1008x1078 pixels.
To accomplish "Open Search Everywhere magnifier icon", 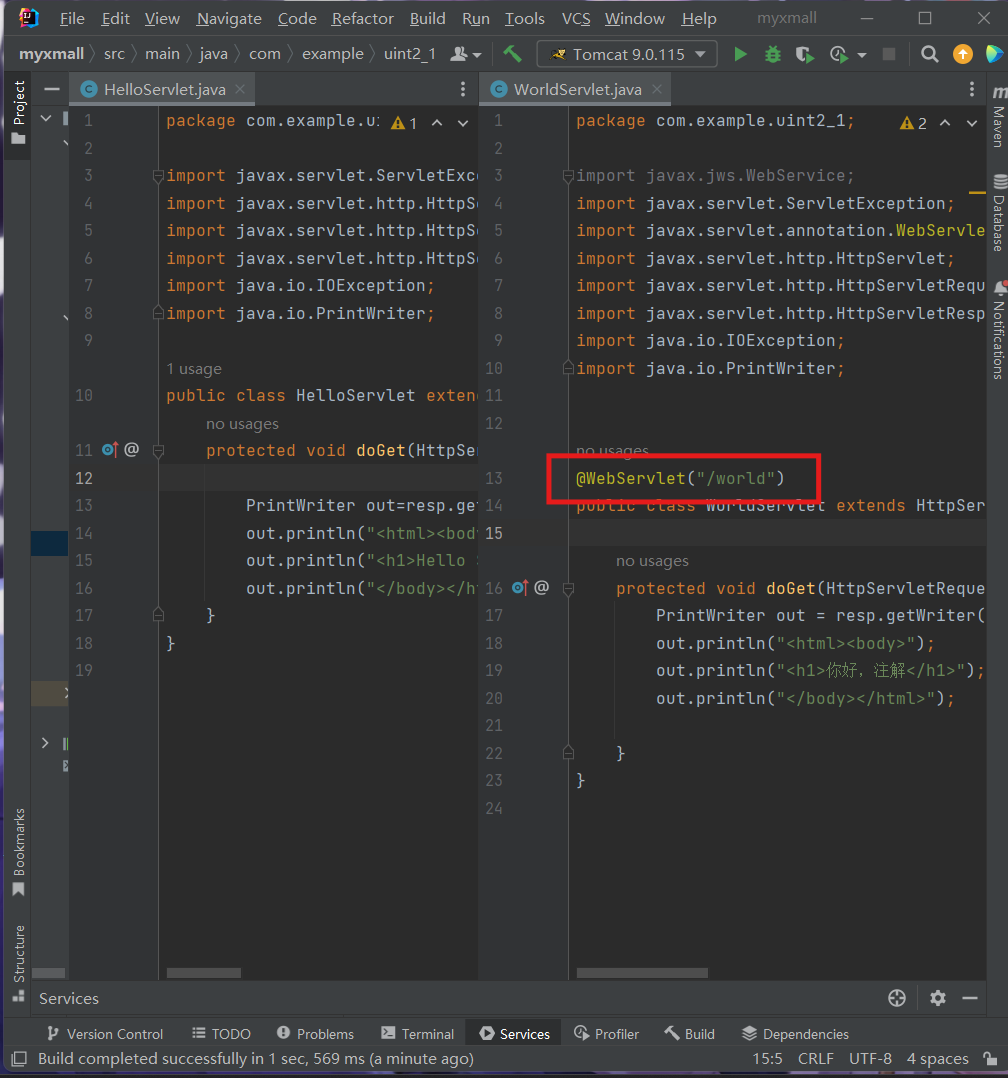I will click(930, 54).
